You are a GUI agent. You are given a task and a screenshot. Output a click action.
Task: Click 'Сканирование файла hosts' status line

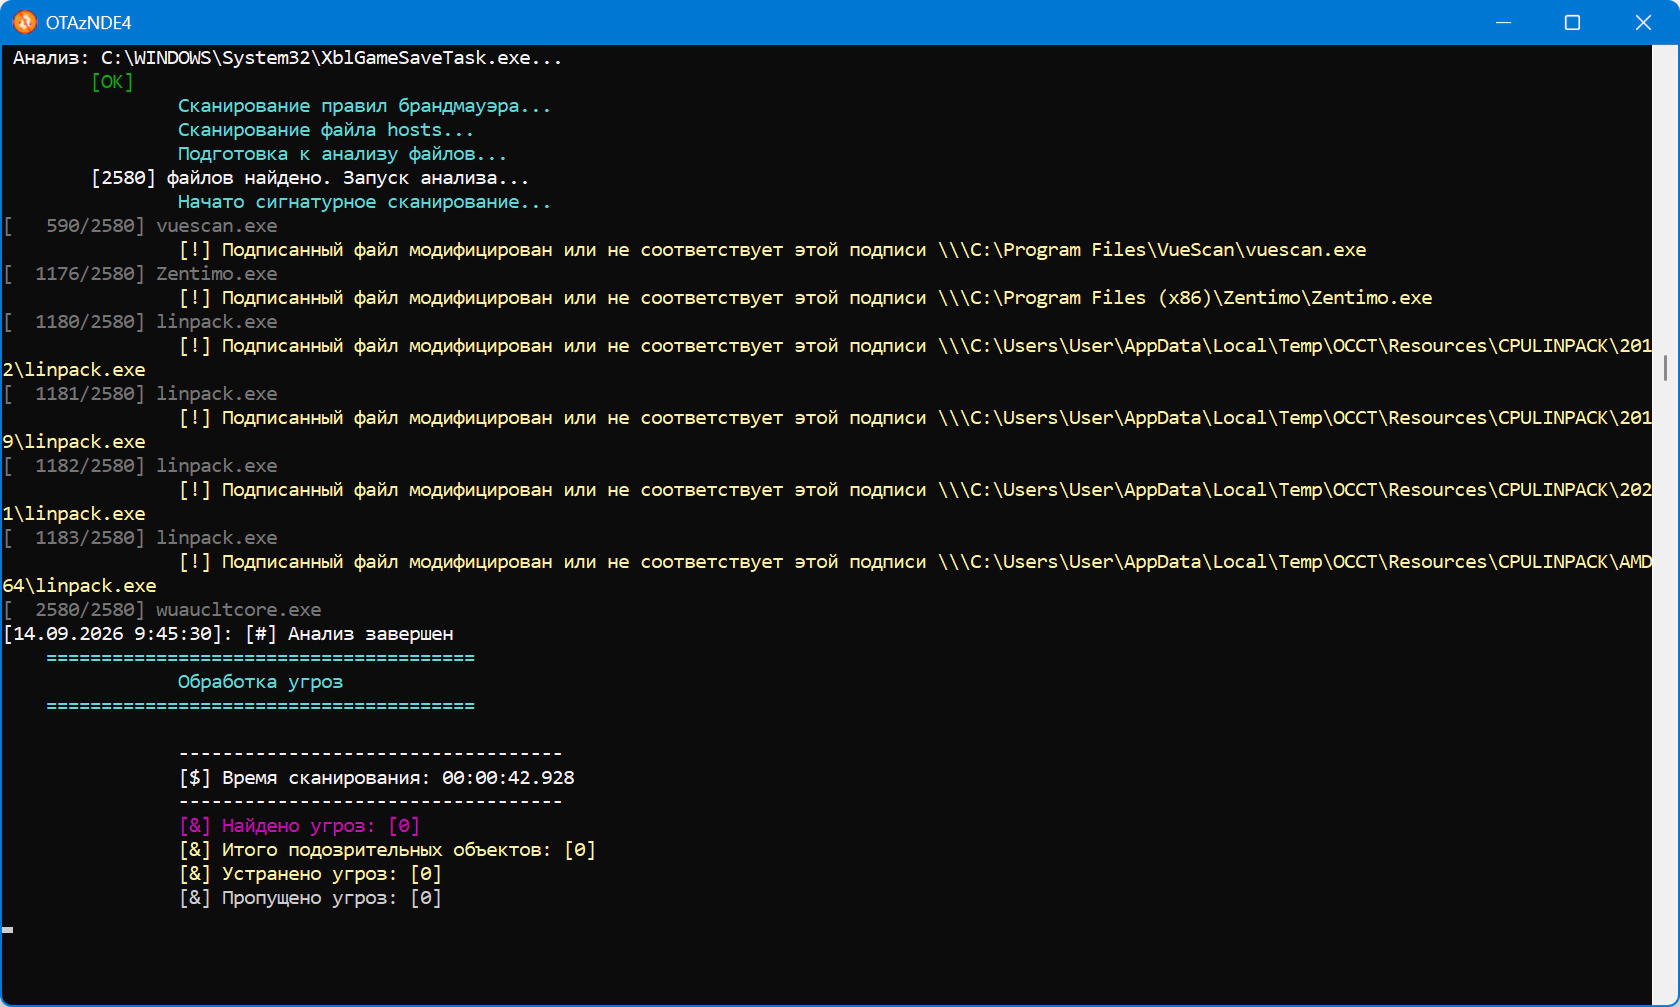326,130
